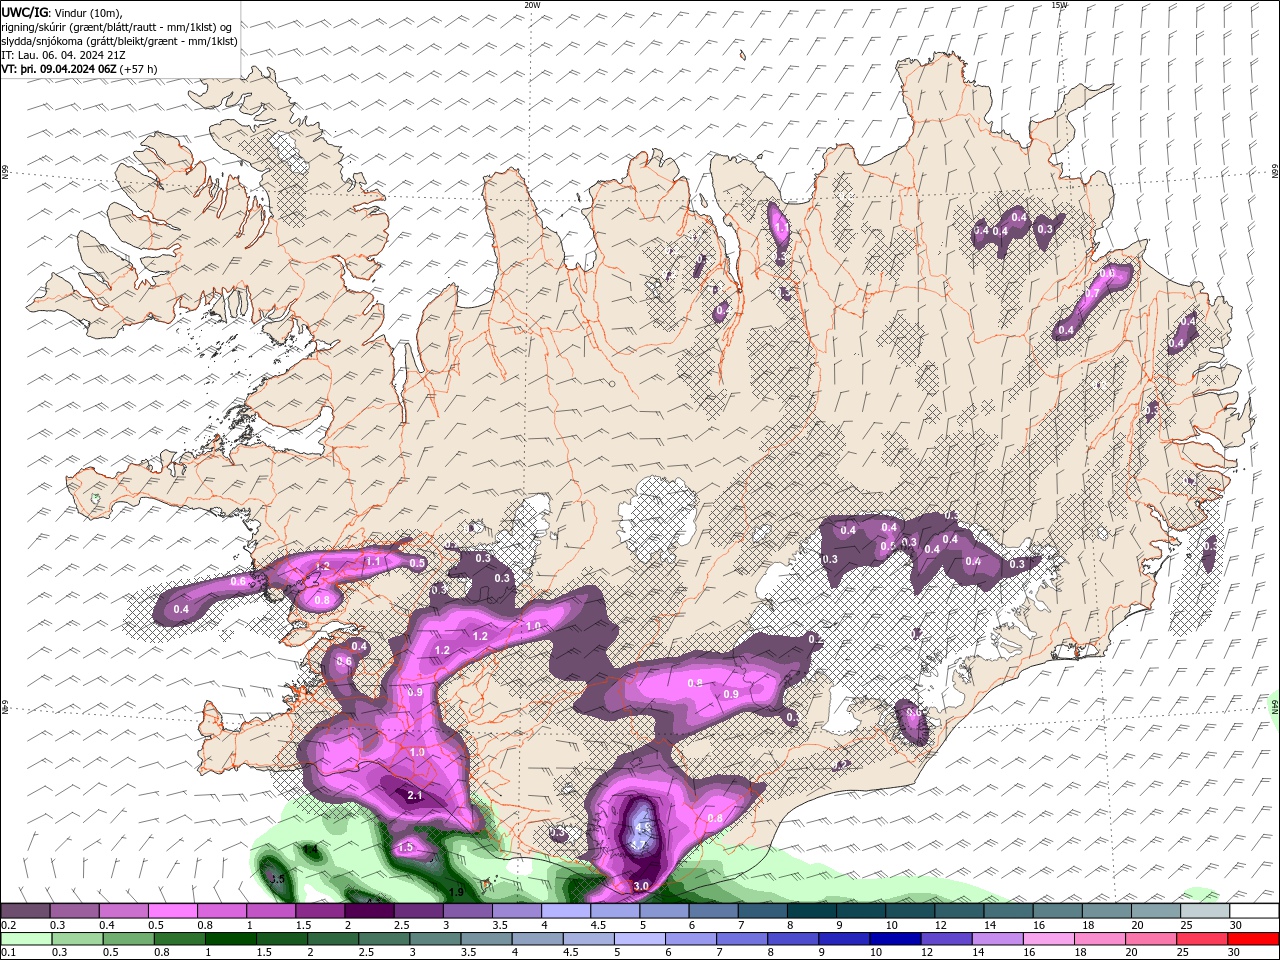Click the "1.9" value in the green area
The height and width of the screenshot is (960, 1280).
click(x=455, y=892)
